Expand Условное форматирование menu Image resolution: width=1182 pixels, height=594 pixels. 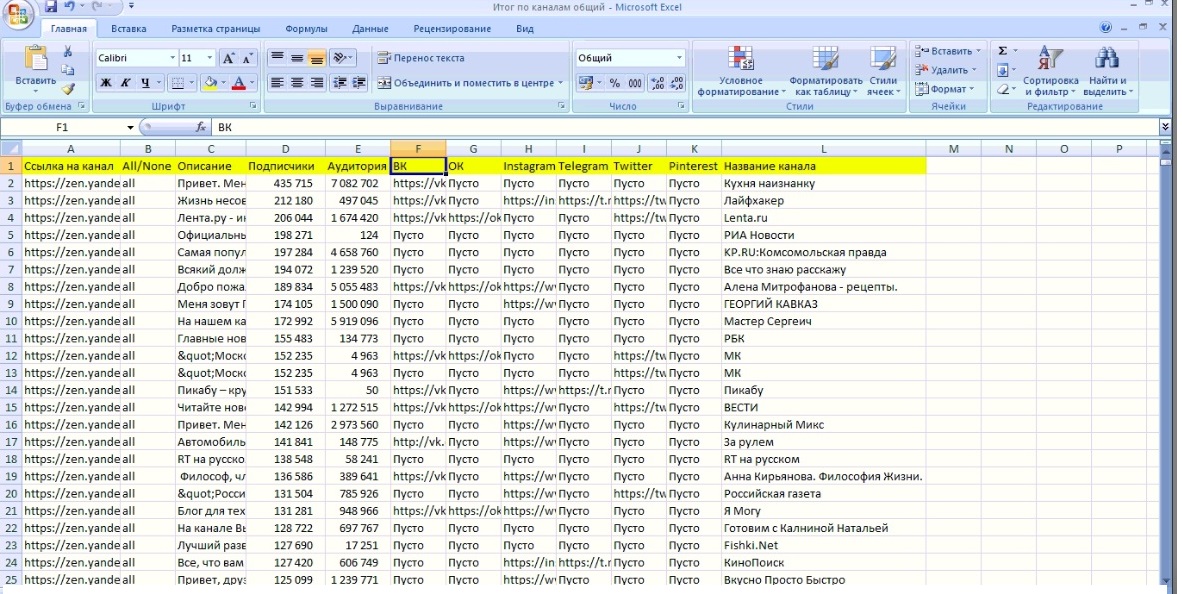point(741,71)
